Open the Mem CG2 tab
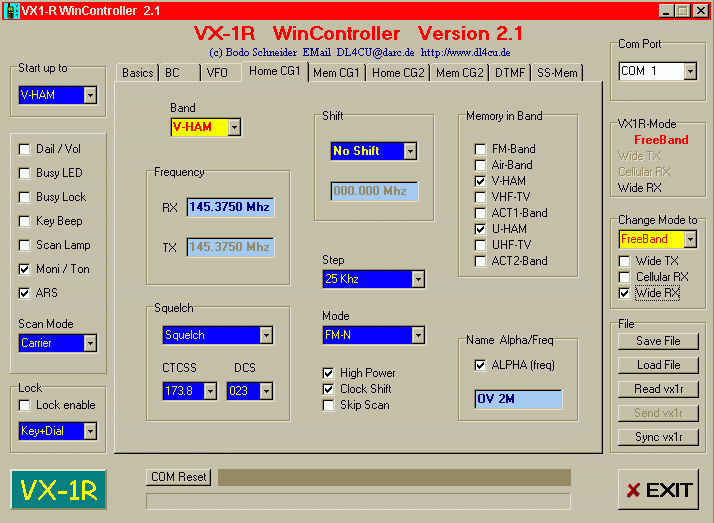714x523 pixels. tap(459, 73)
